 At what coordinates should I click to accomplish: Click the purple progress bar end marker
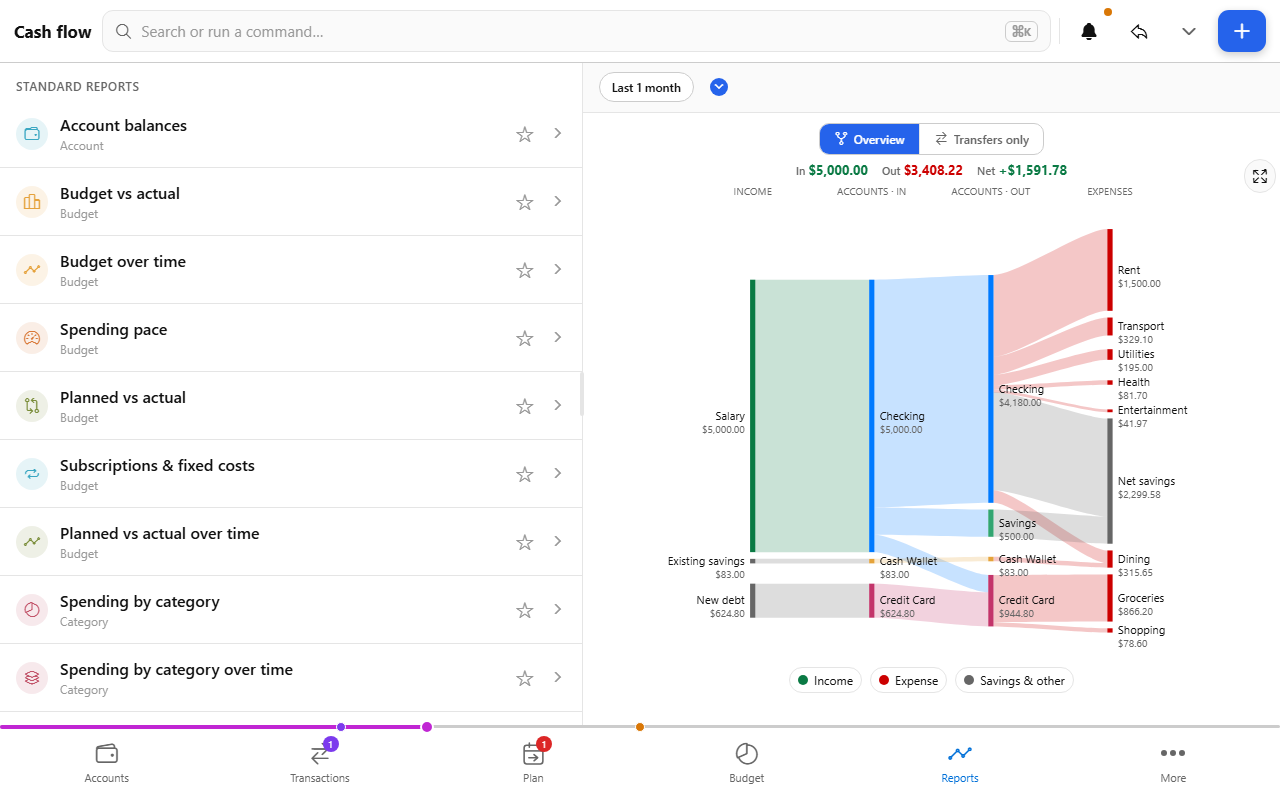[427, 727]
